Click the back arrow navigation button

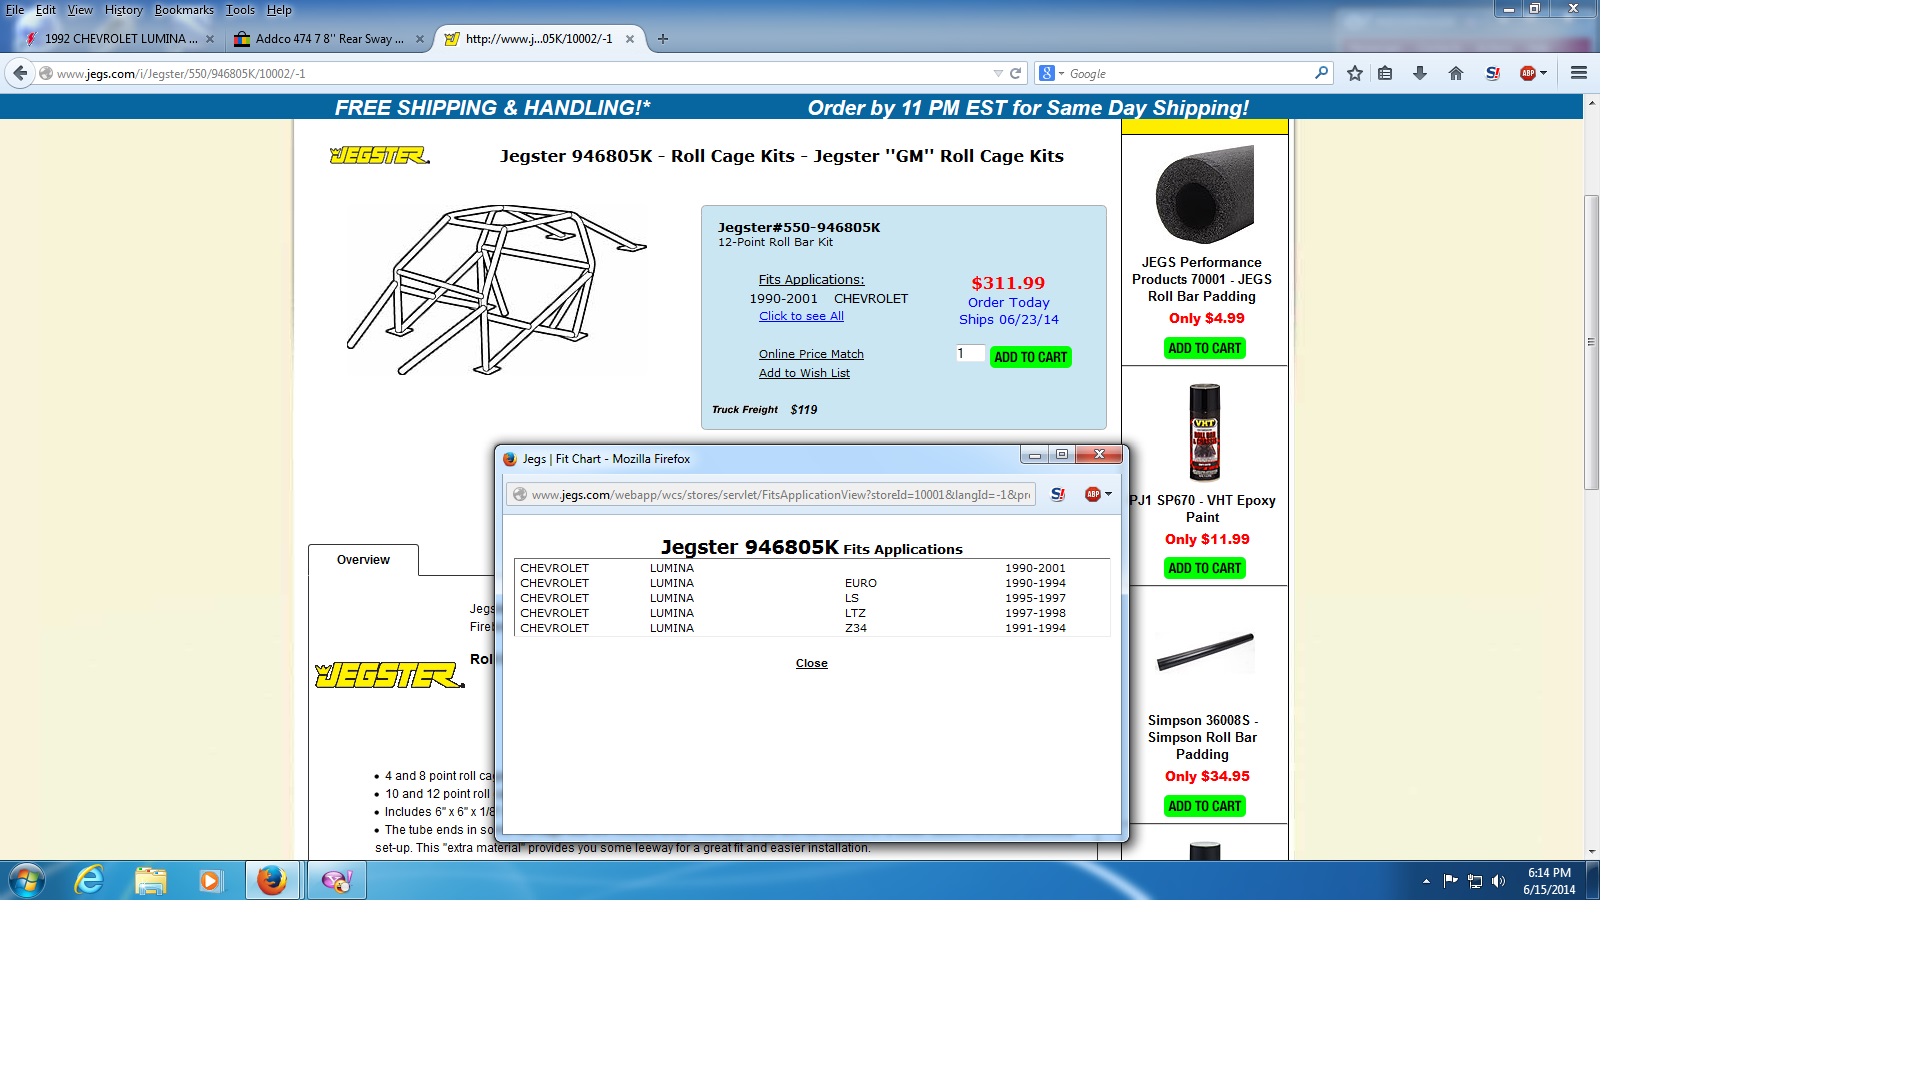[20, 73]
